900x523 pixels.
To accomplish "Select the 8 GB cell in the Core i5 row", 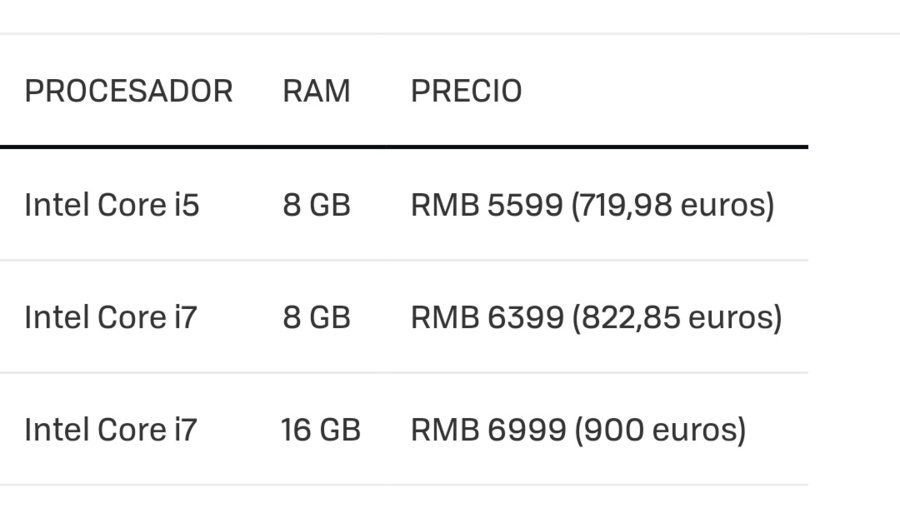I will pyautogui.click(x=316, y=205).
